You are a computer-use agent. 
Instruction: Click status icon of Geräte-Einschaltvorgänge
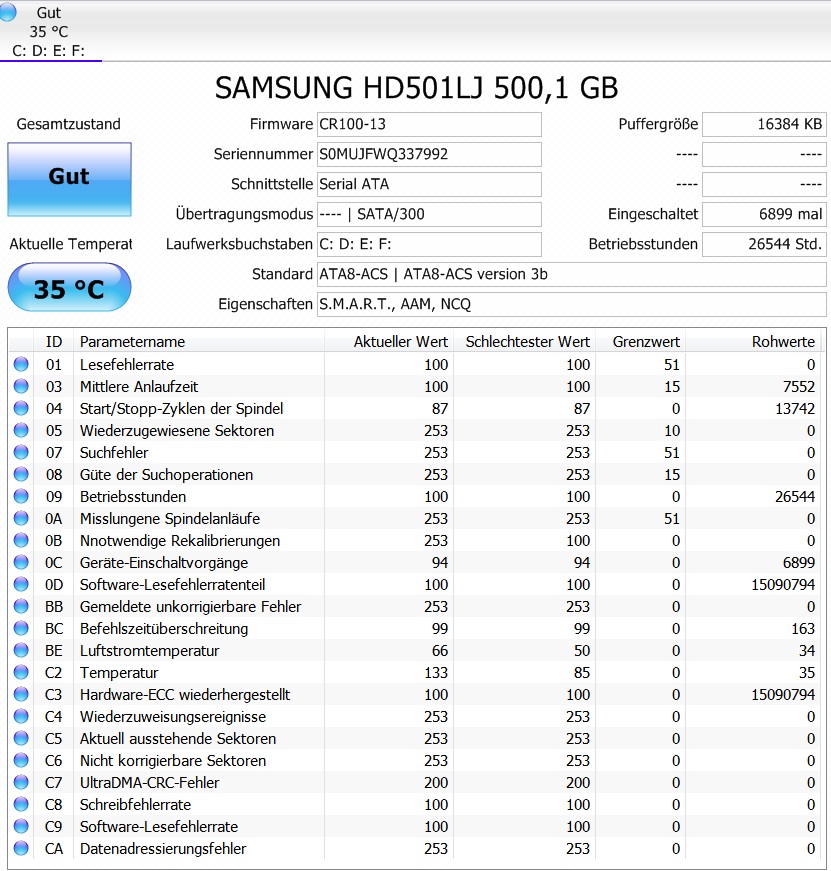[21, 562]
